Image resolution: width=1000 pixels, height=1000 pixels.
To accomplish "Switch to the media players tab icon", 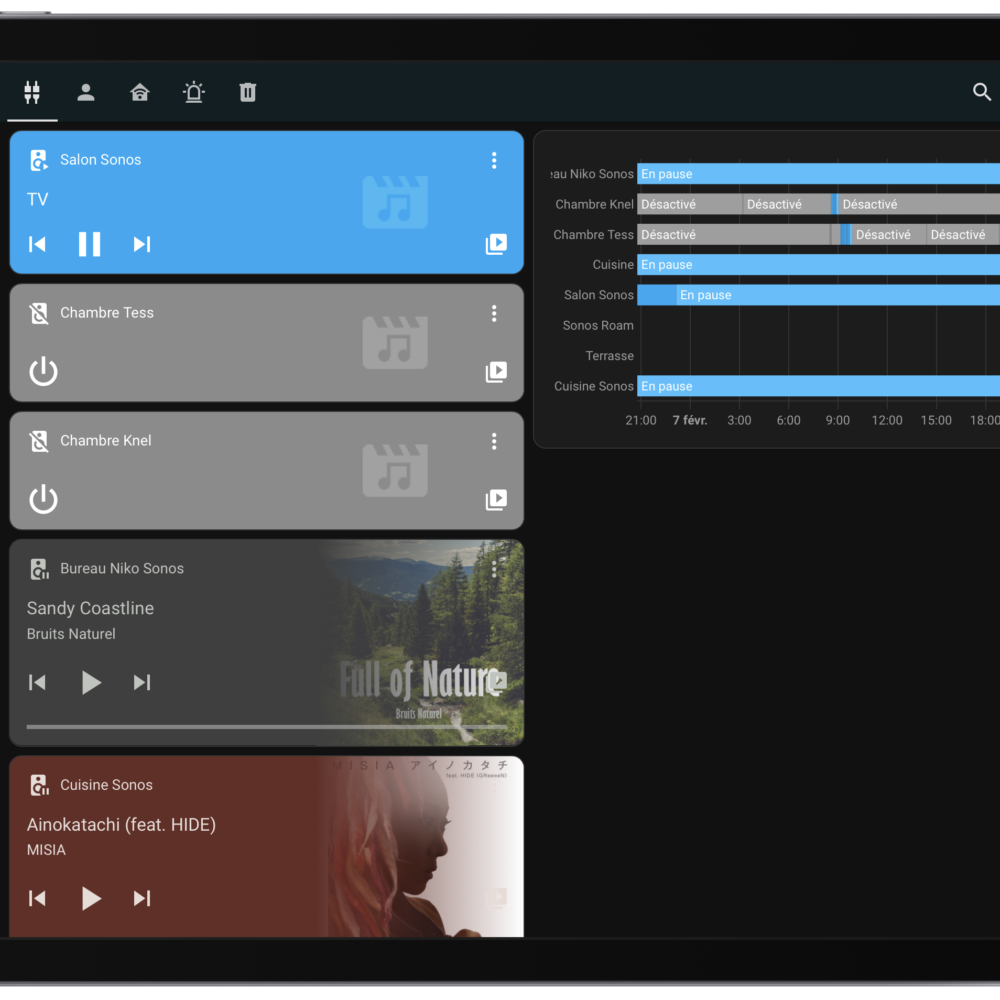I will (32, 92).
